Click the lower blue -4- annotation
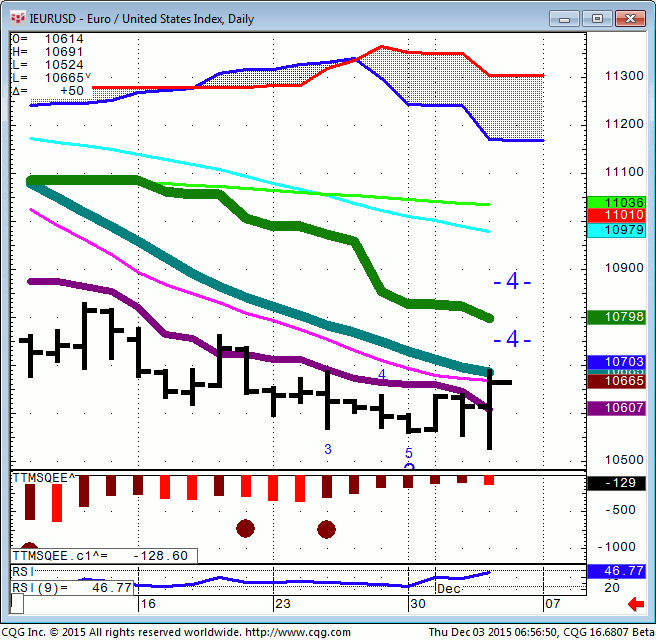The width and height of the screenshot is (656, 640). 512,339
